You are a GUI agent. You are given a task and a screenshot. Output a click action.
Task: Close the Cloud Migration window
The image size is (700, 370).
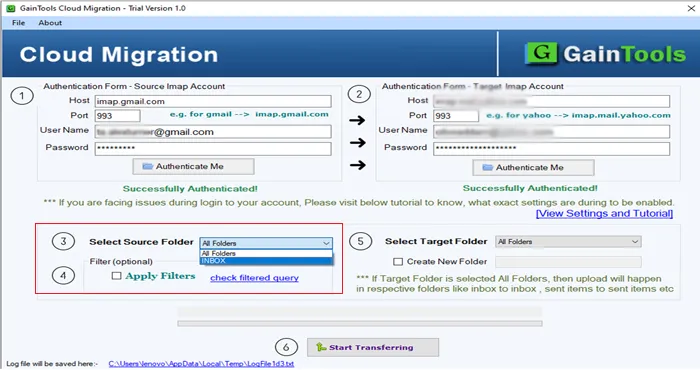(x=691, y=8)
